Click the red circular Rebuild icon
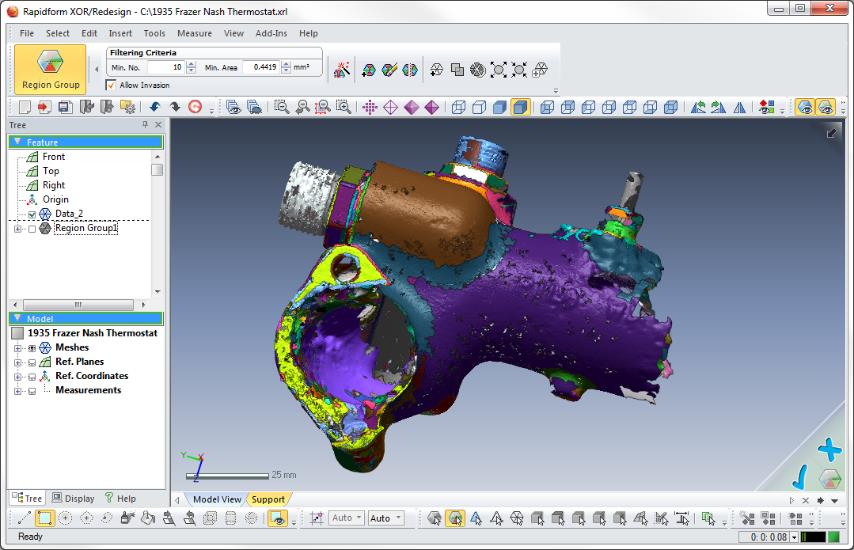This screenshot has width=854, height=550. (195, 107)
